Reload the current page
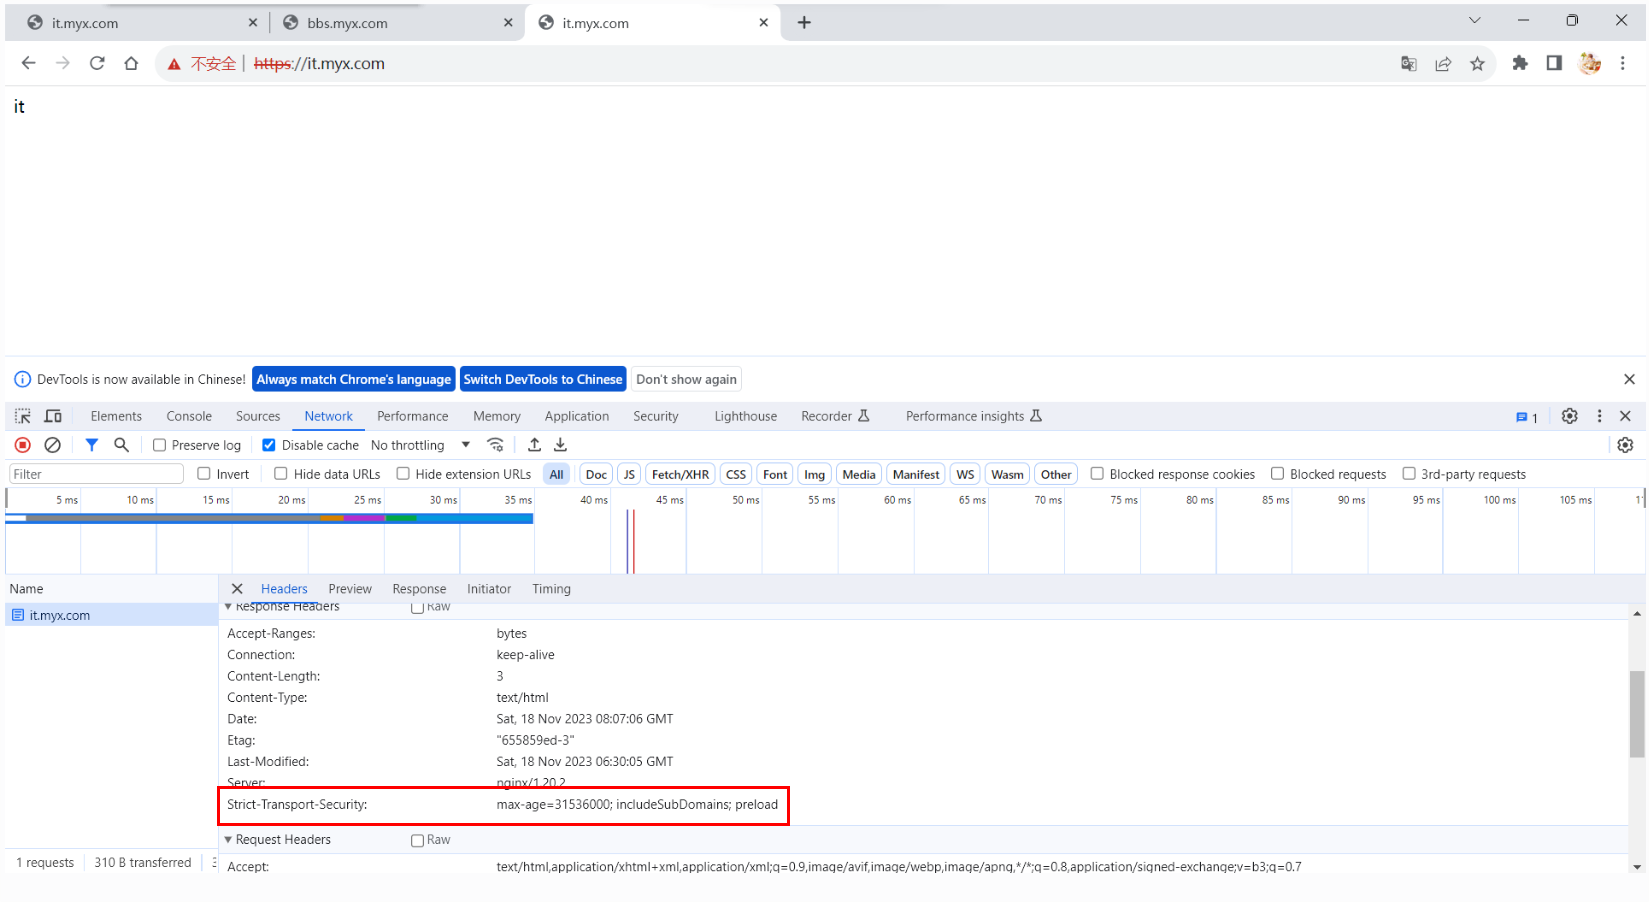1649x902 pixels. click(97, 63)
